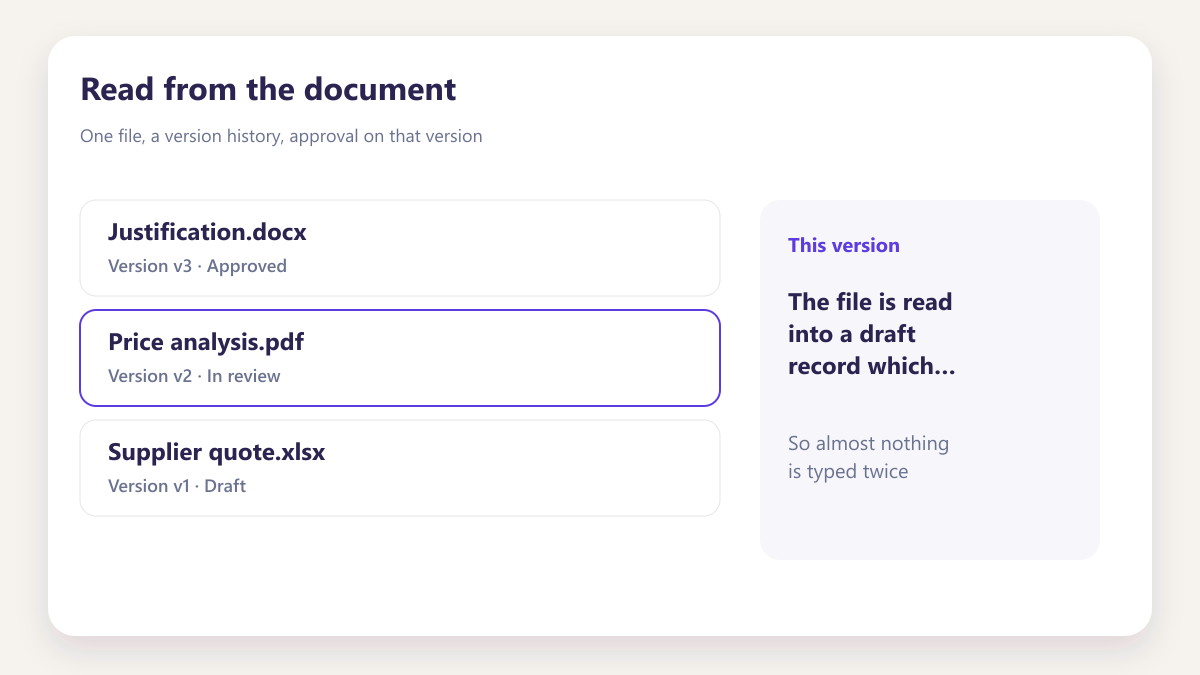Click the 'Read from the document' heading
The width and height of the screenshot is (1200, 675).
pos(268,89)
